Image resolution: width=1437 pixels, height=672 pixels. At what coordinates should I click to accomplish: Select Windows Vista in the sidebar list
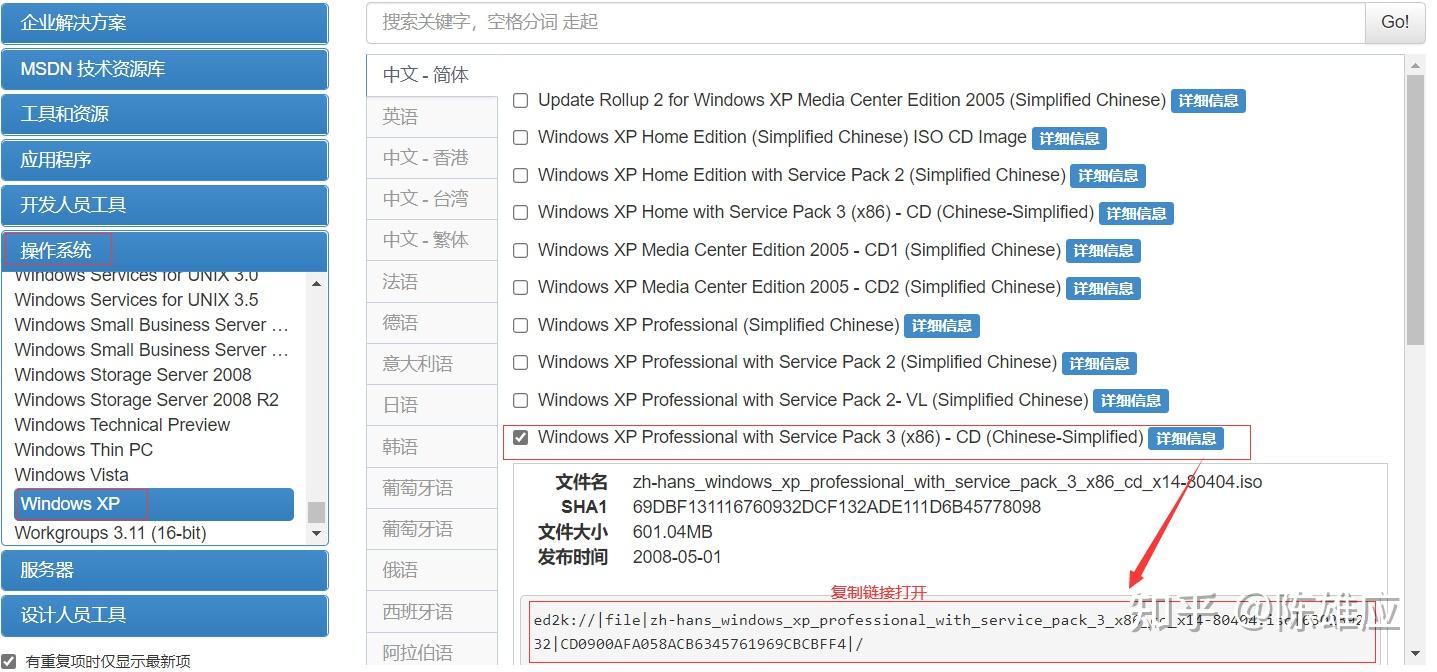pyautogui.click(x=71, y=474)
